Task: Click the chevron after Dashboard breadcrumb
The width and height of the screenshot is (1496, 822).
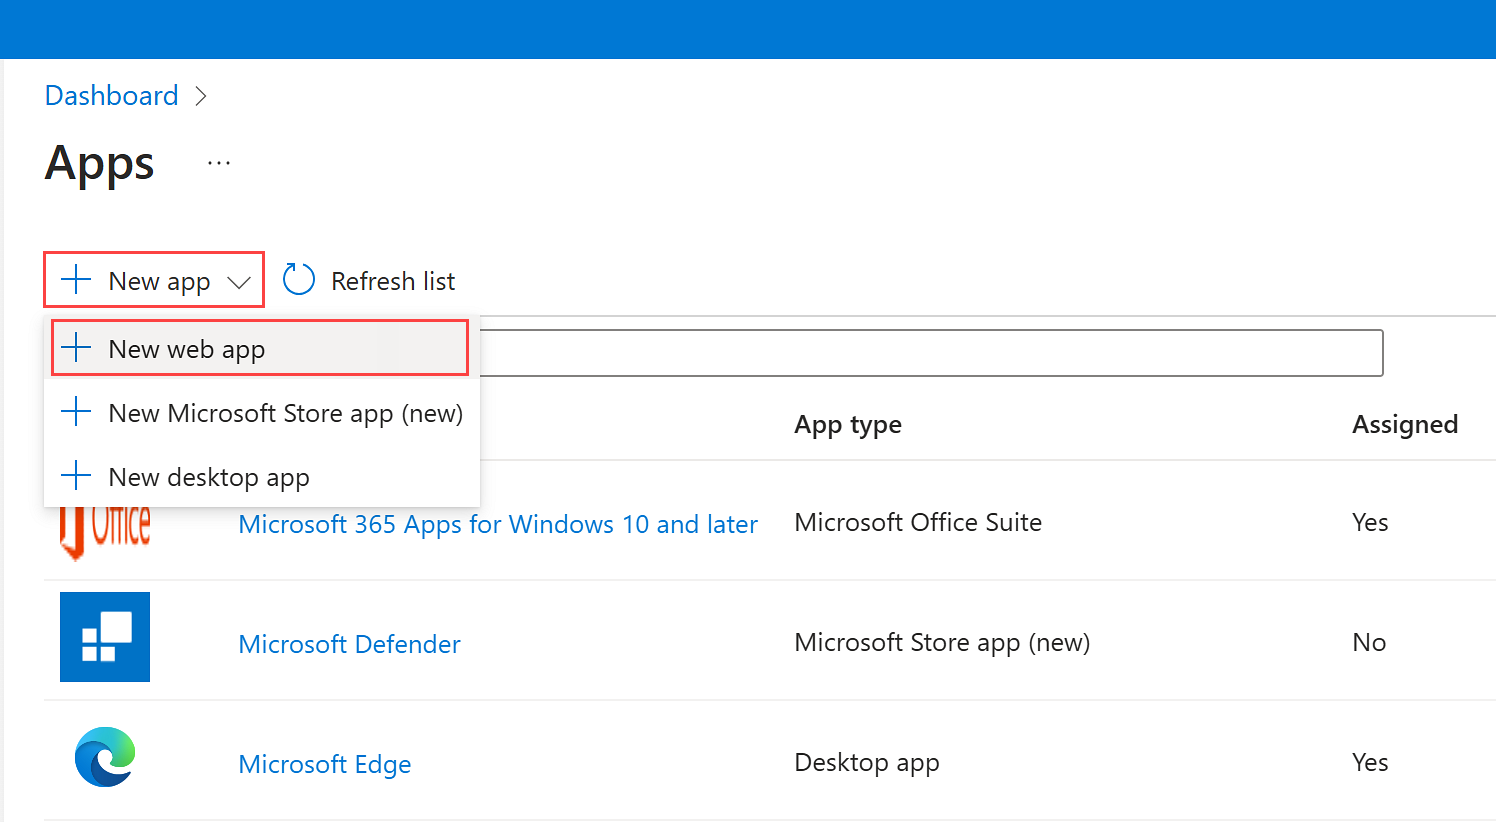Action: pyautogui.click(x=201, y=96)
